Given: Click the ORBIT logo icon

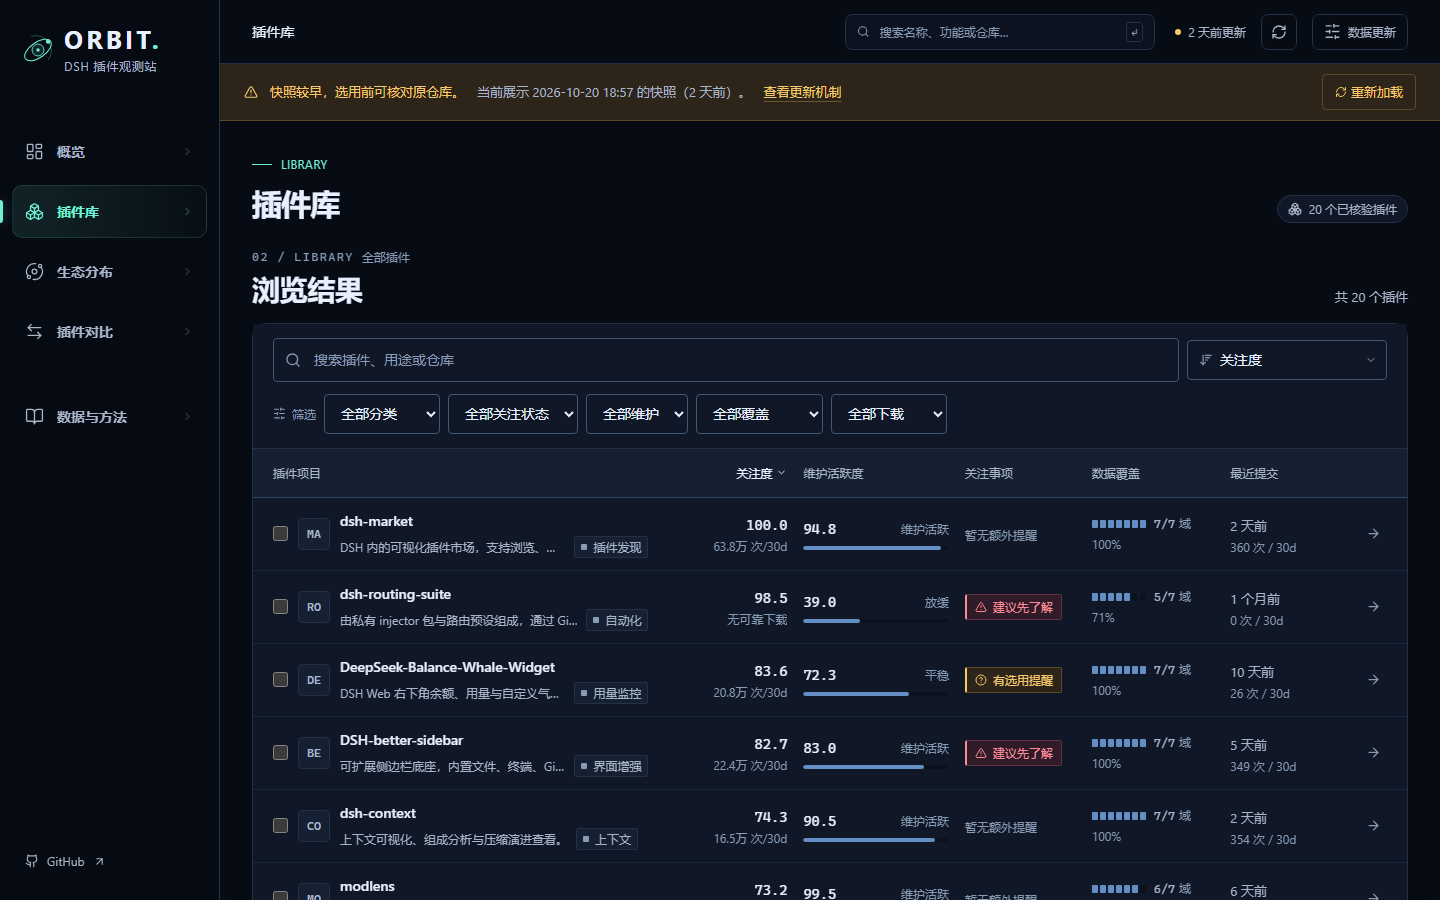Looking at the screenshot, I should tap(38, 49).
